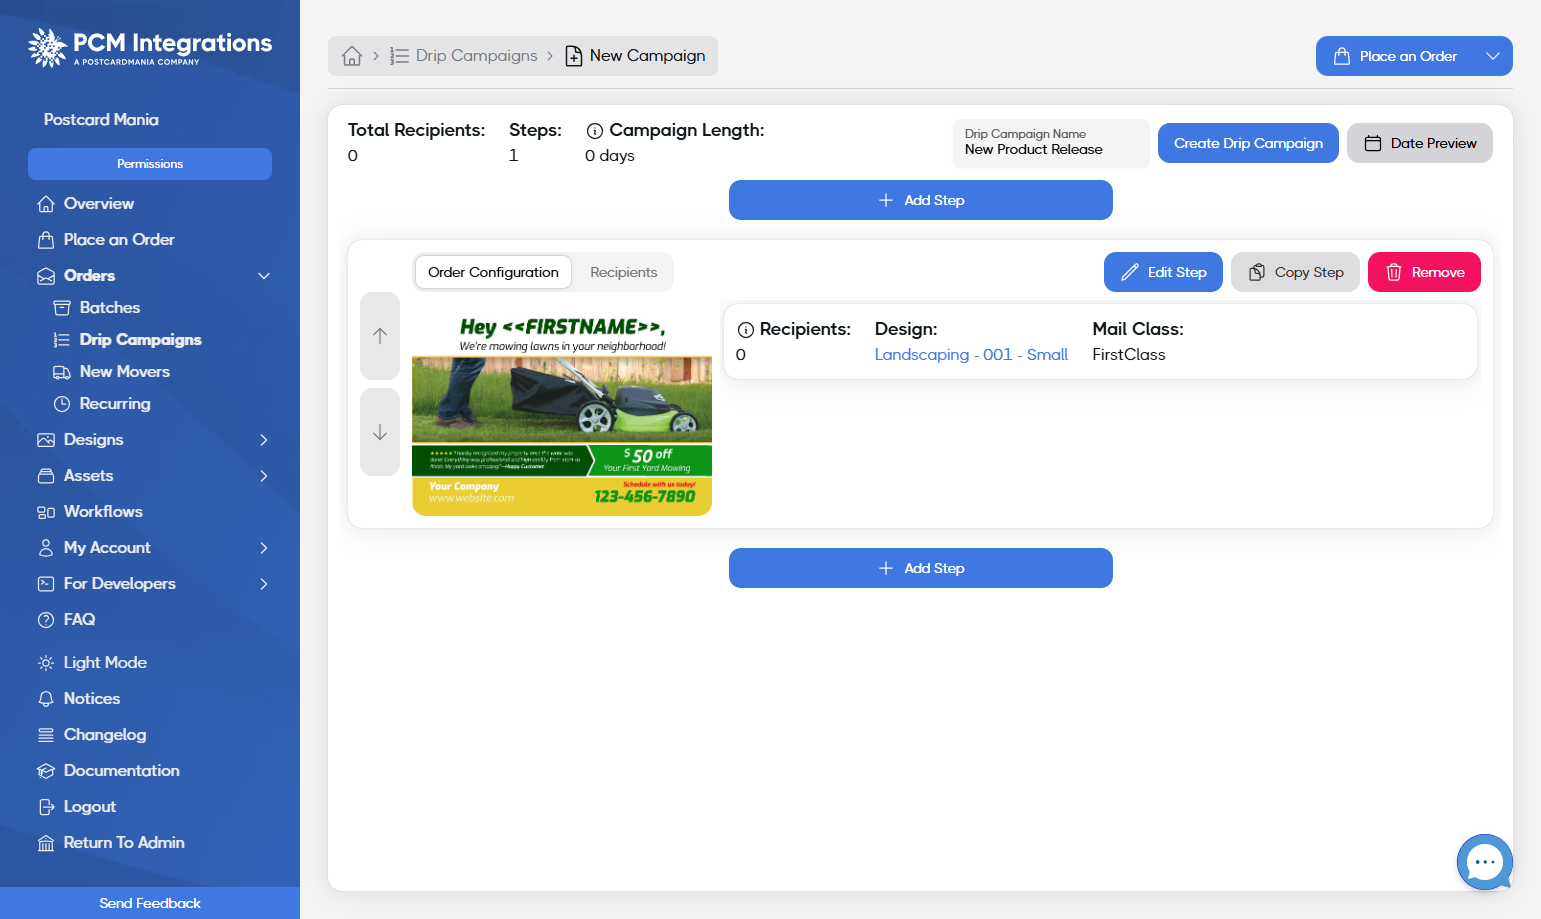Move step up with the up arrow
The width and height of the screenshot is (1541, 919).
380,336
